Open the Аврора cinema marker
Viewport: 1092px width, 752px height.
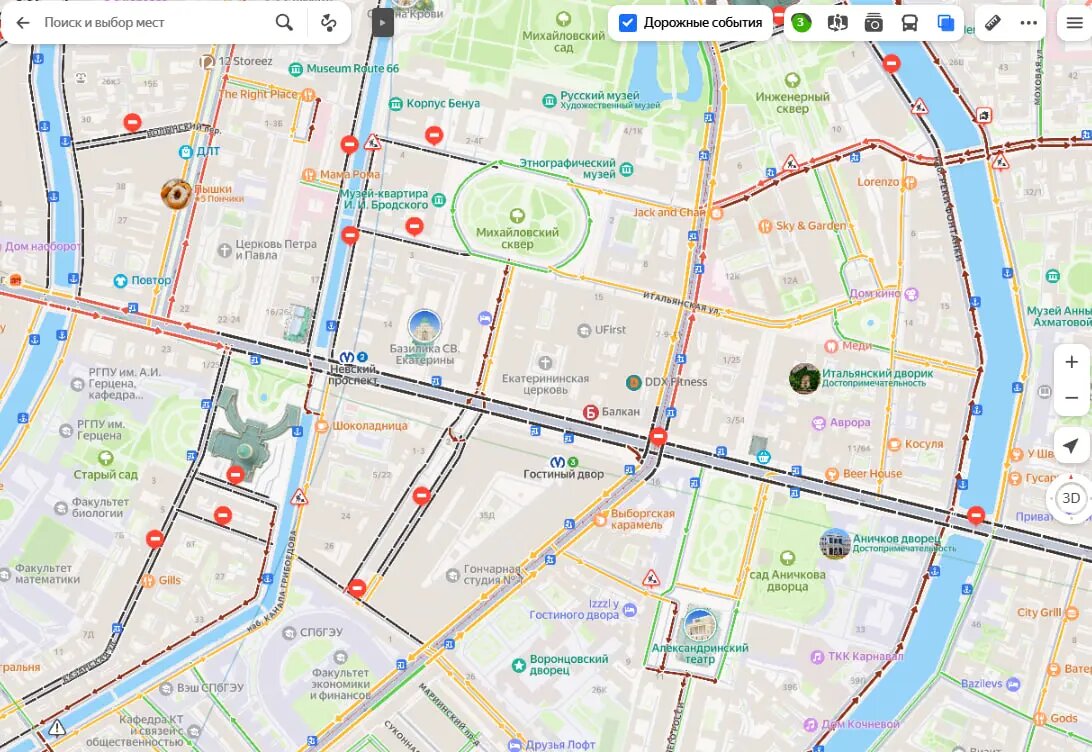(x=819, y=423)
